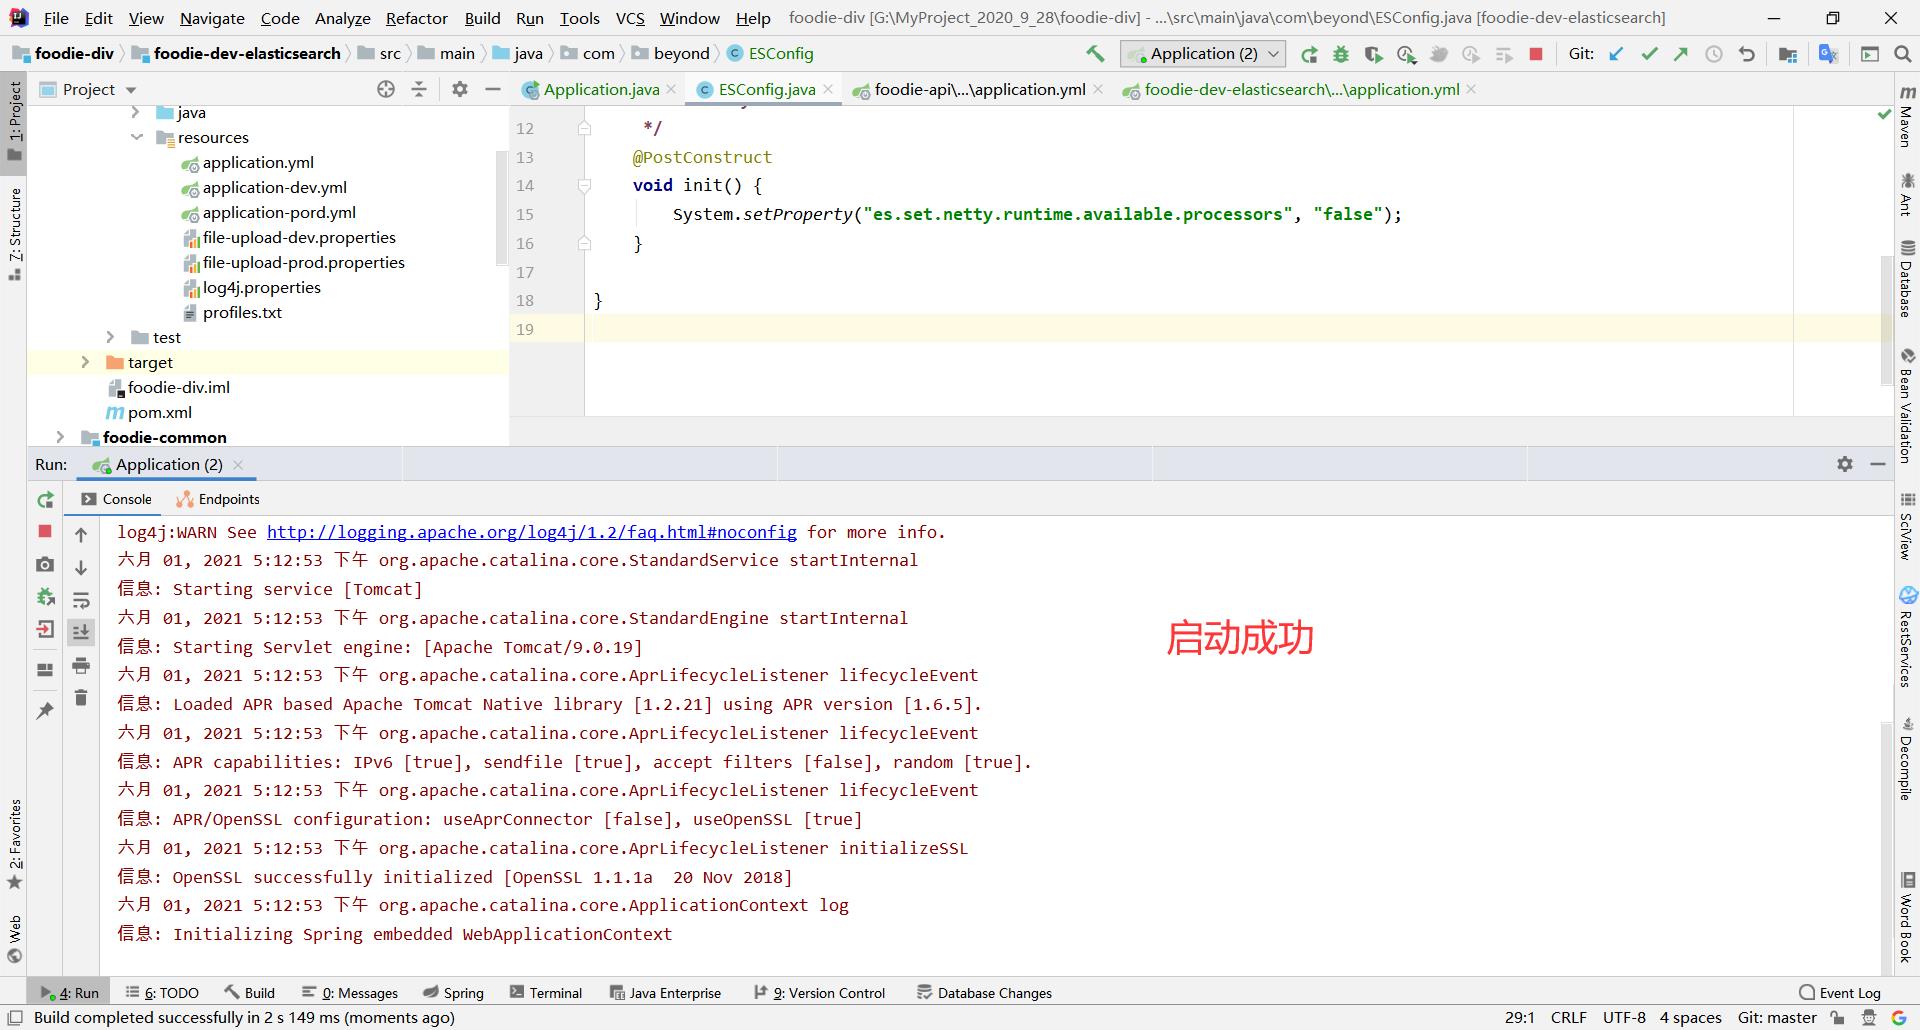Open the Terminal tool window button
Image resolution: width=1920 pixels, height=1030 pixels.
click(546, 993)
